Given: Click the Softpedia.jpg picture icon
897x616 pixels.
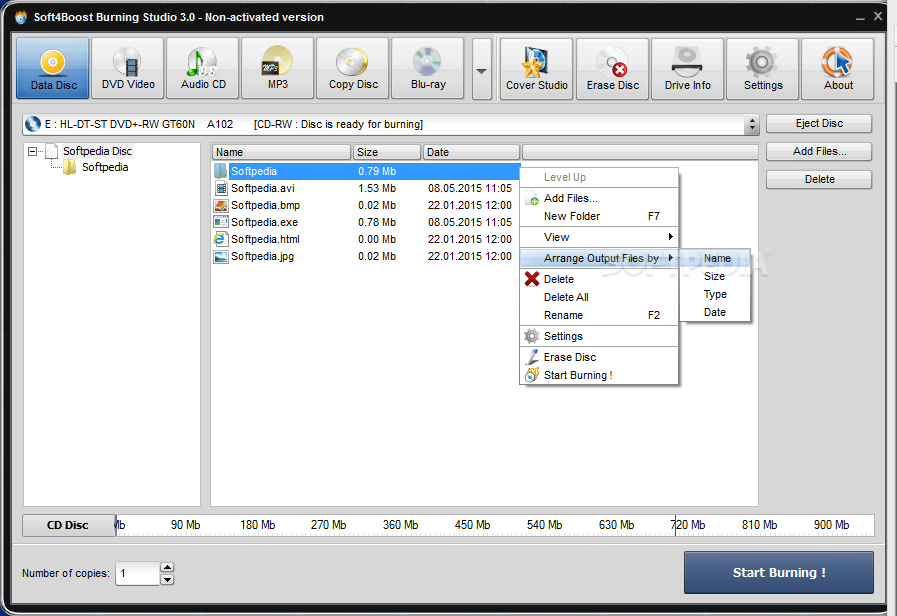Looking at the screenshot, I should (221, 256).
